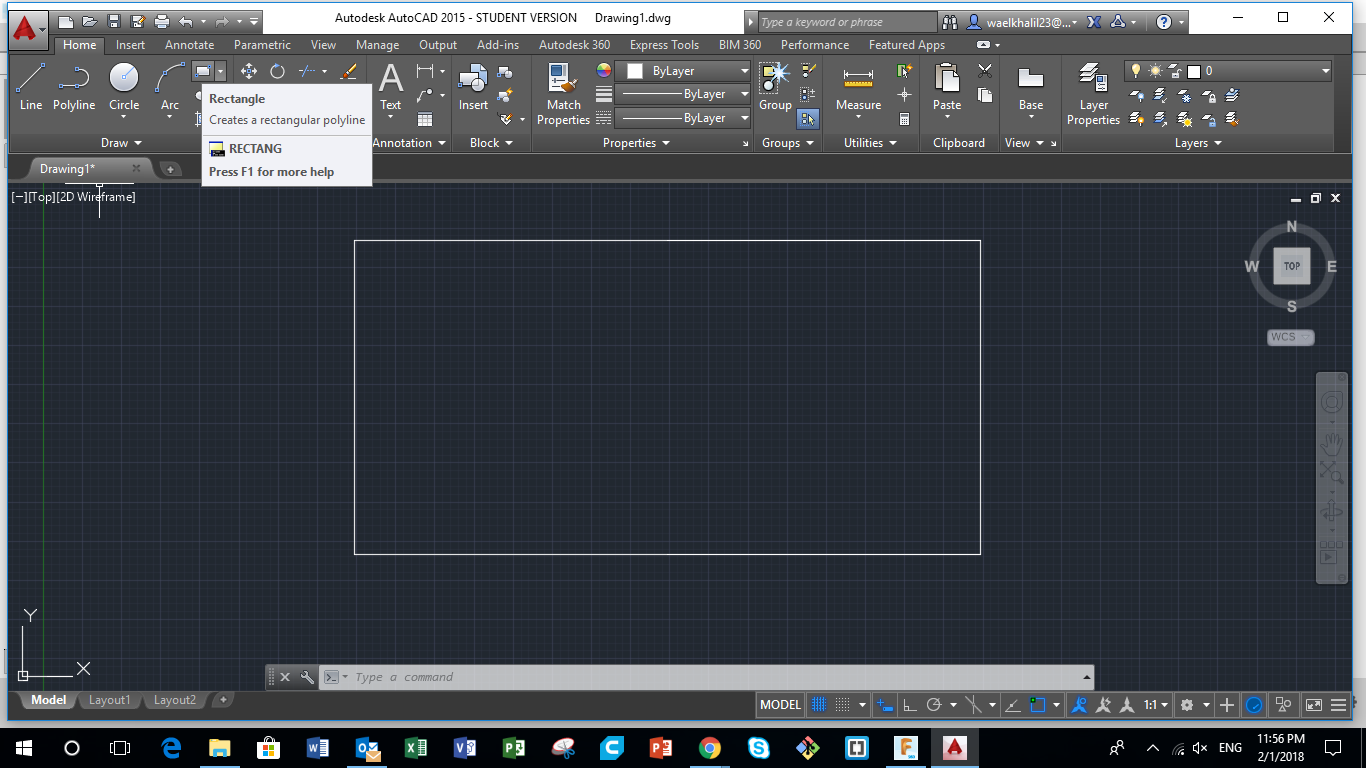Click the Cut scissors icon
This screenshot has height=768, width=1366.
985,71
